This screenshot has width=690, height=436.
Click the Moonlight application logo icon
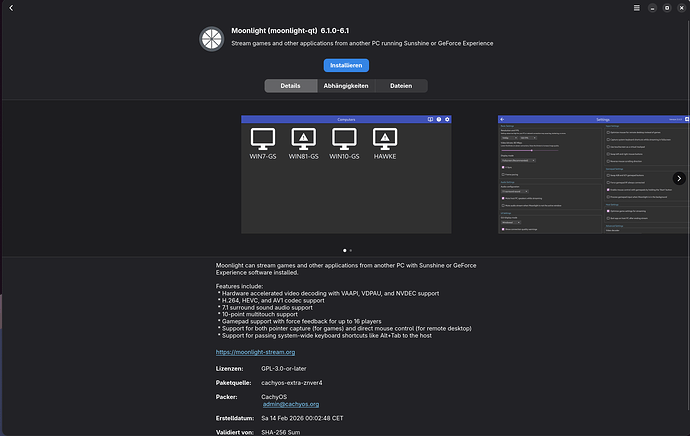tap(212, 39)
